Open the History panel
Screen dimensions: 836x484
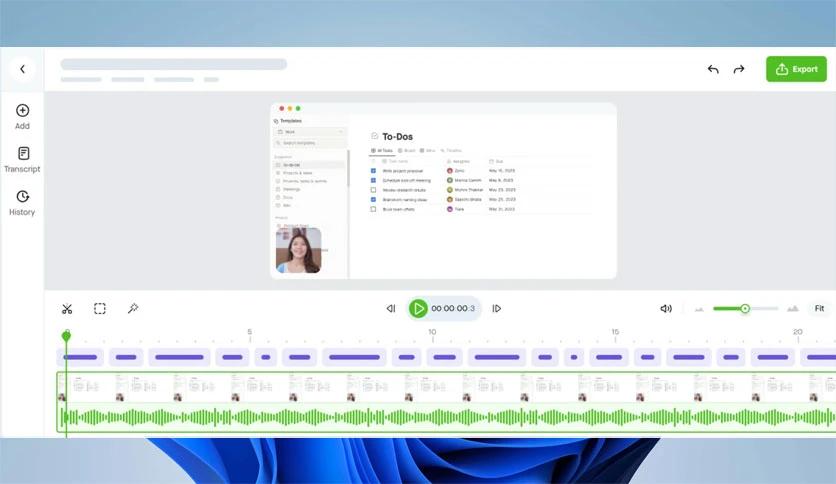[22, 202]
